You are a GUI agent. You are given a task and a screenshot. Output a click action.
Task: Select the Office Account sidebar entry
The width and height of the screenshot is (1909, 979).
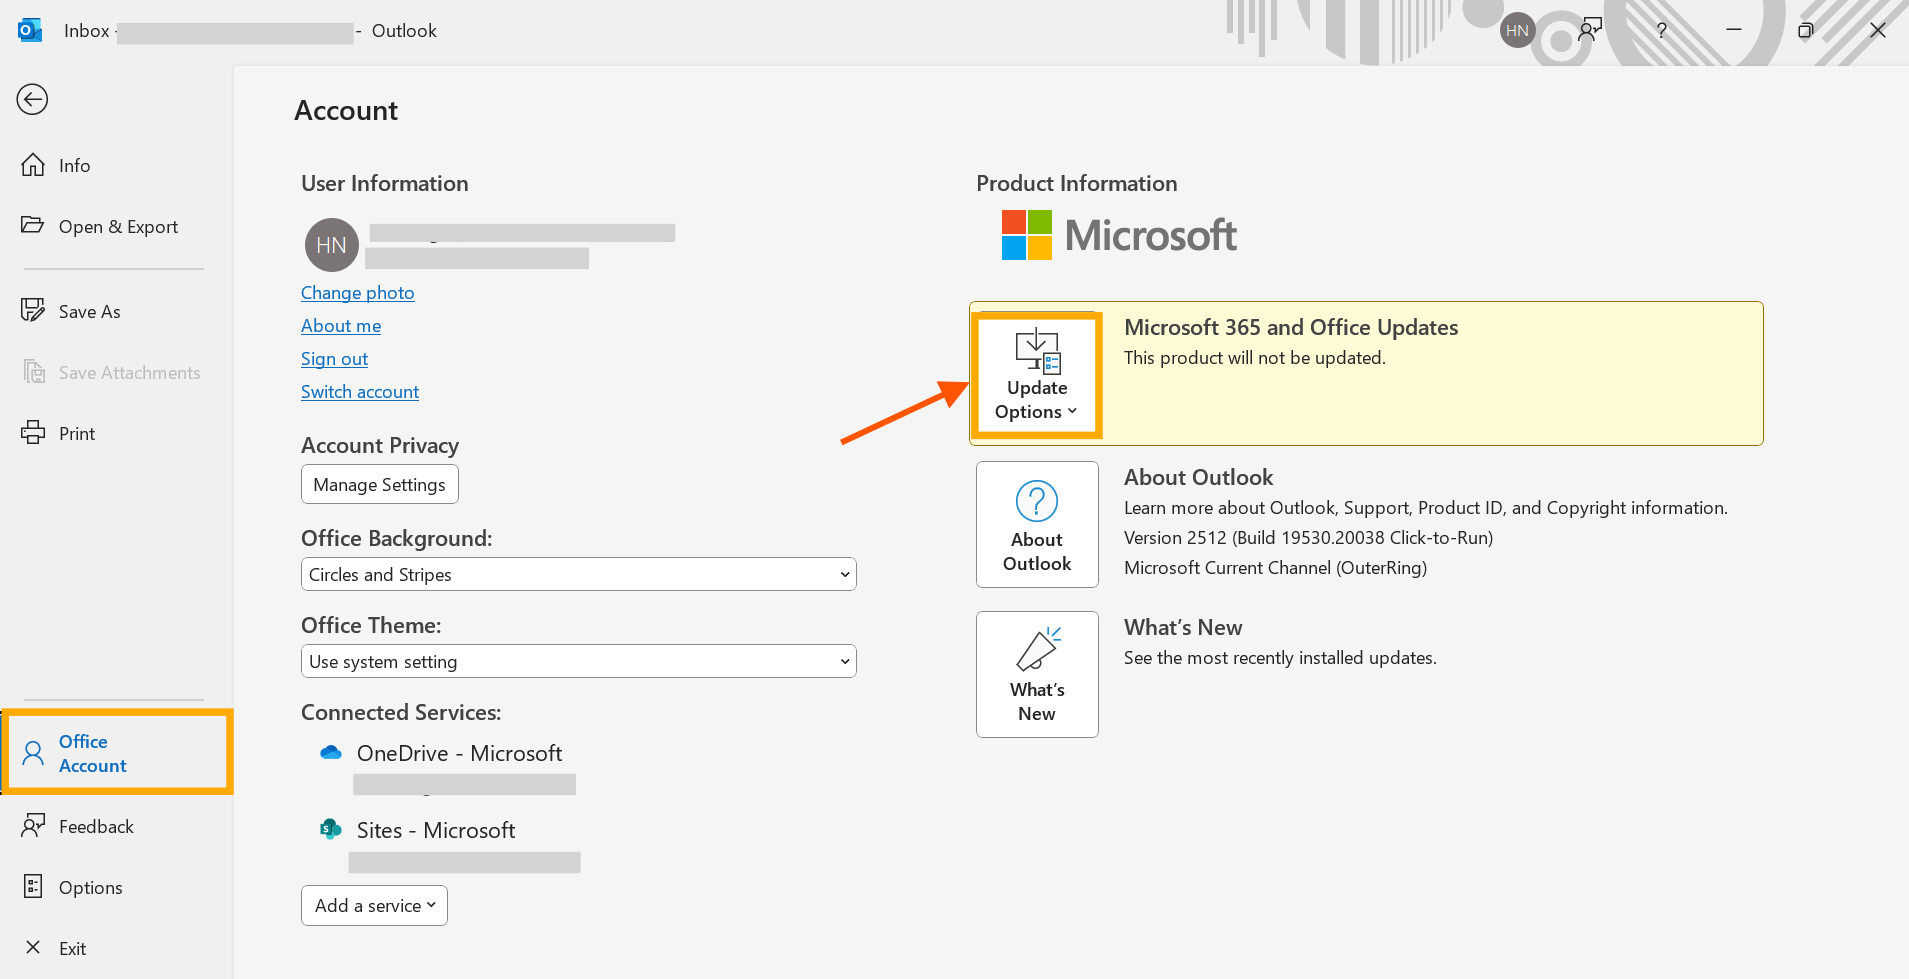[x=93, y=753]
